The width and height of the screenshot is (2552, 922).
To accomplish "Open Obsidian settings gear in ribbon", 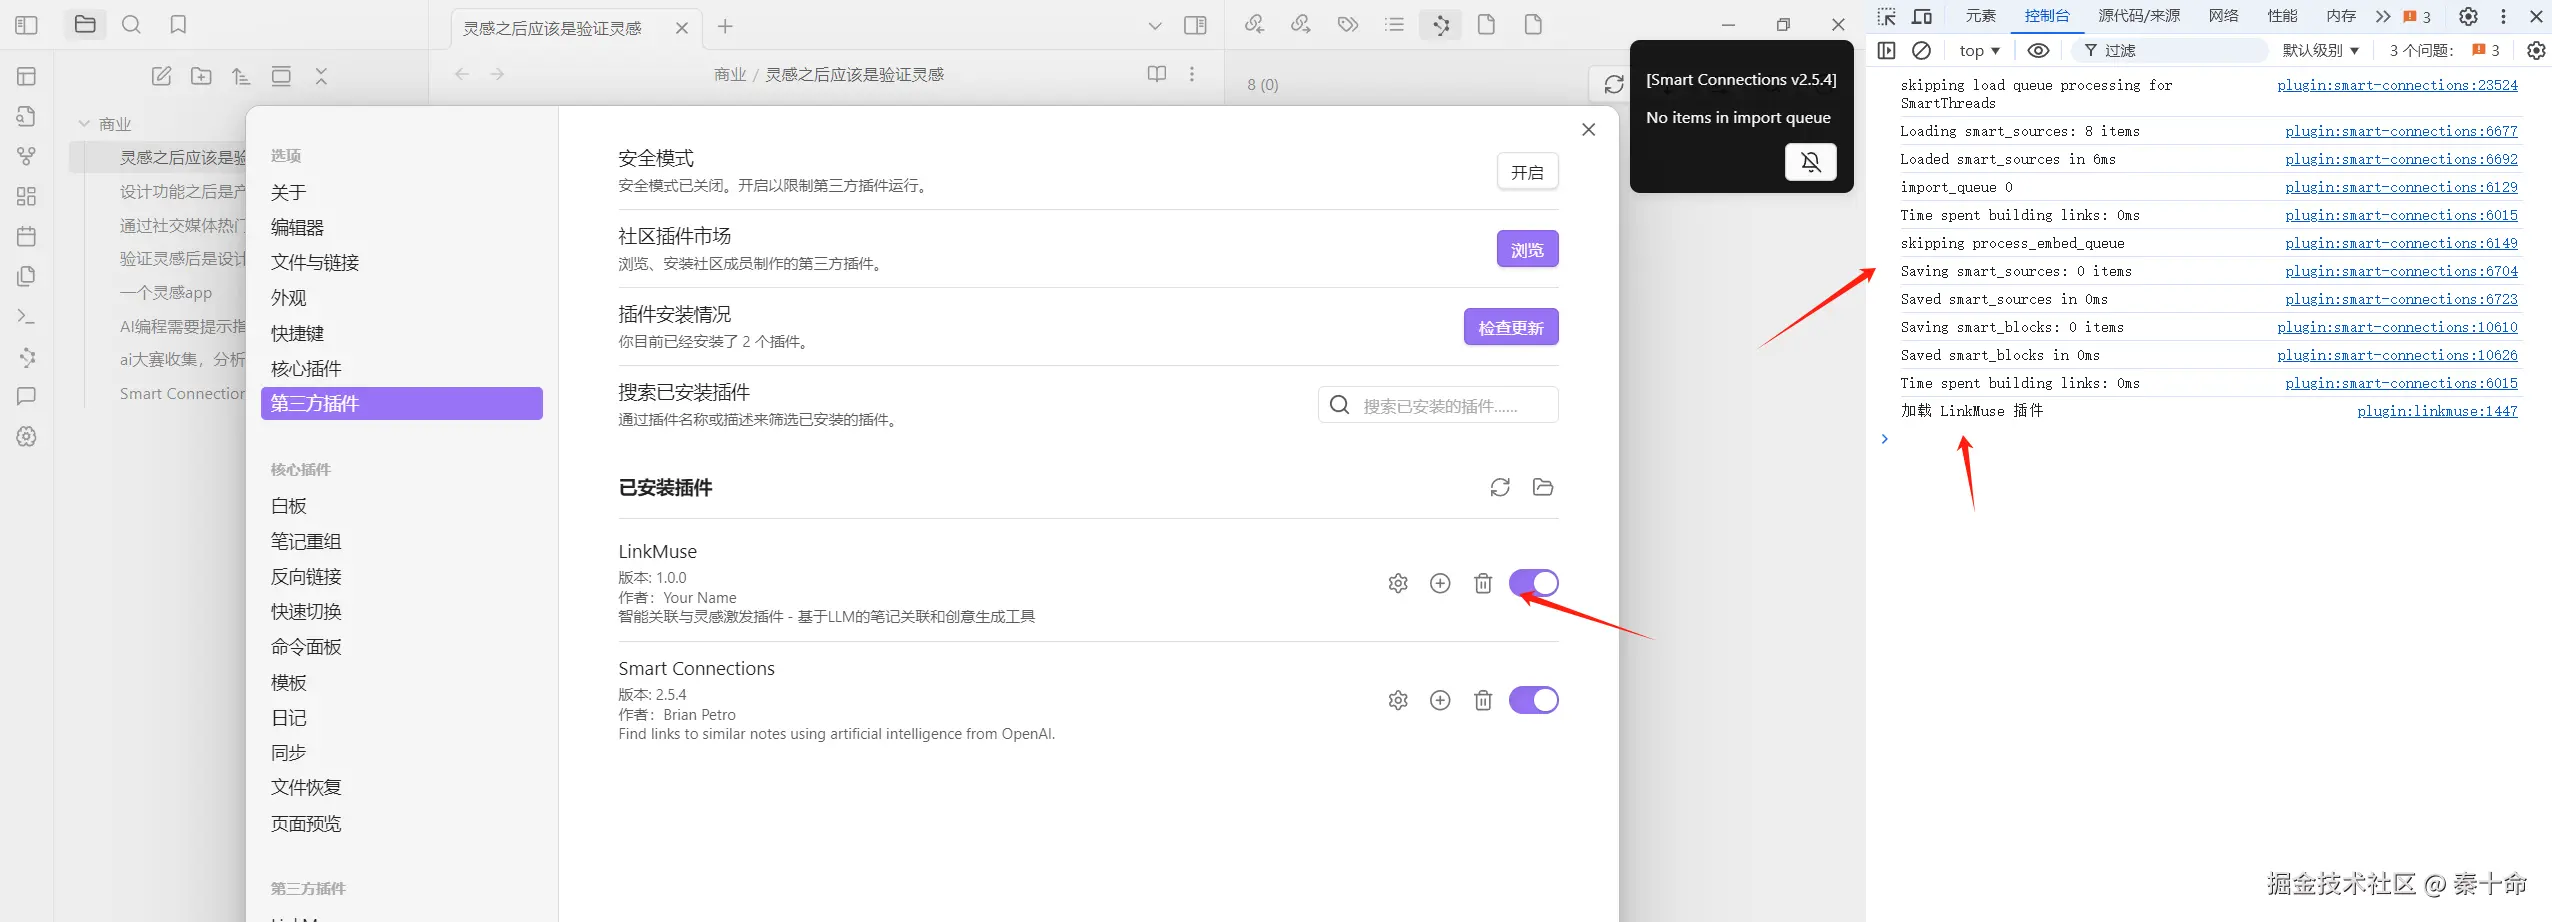I will (x=27, y=437).
